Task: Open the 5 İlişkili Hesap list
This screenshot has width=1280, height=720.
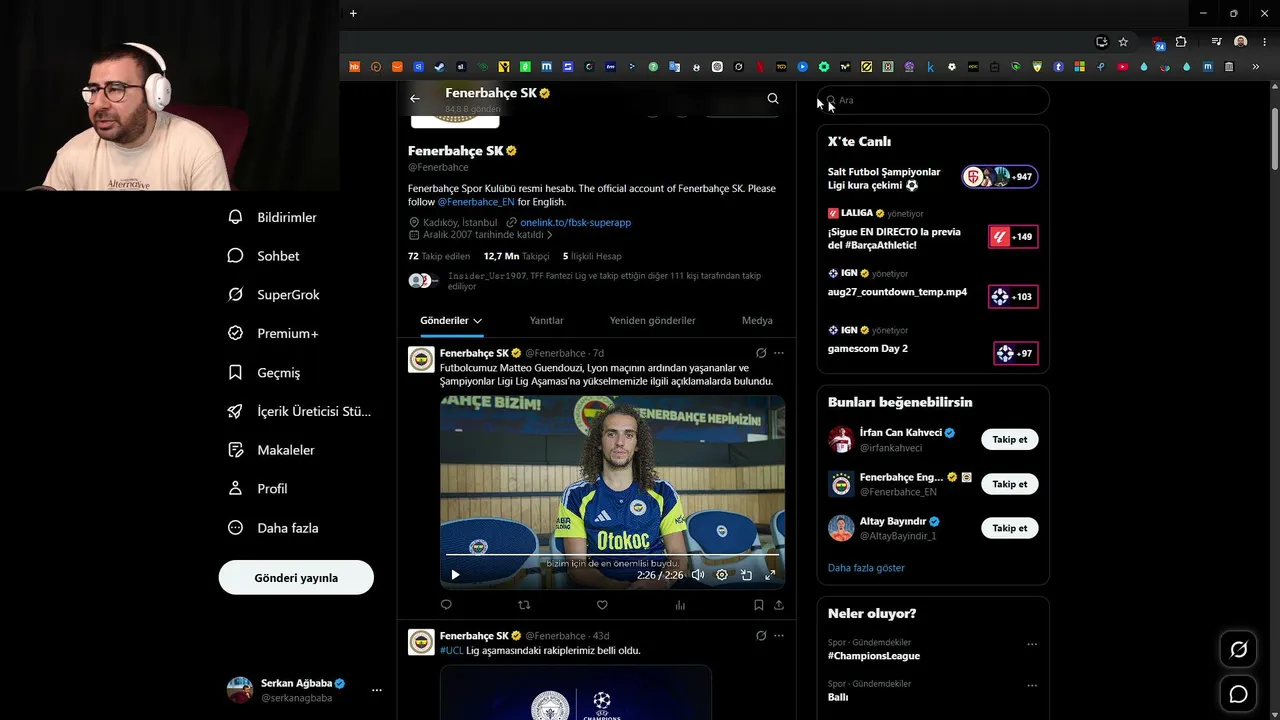Action: click(592, 256)
